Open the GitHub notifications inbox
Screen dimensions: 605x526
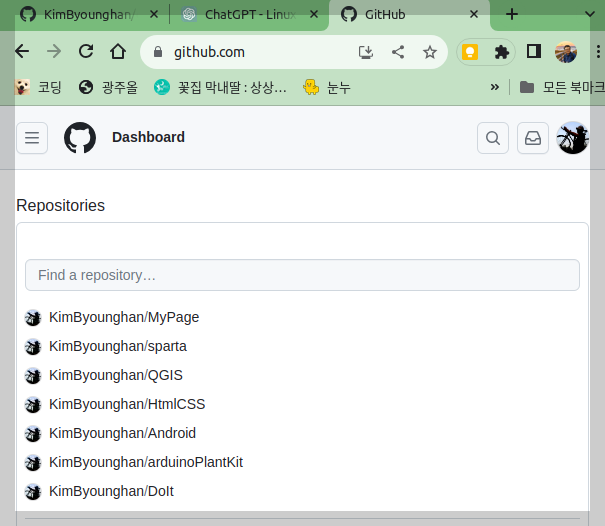coord(533,138)
